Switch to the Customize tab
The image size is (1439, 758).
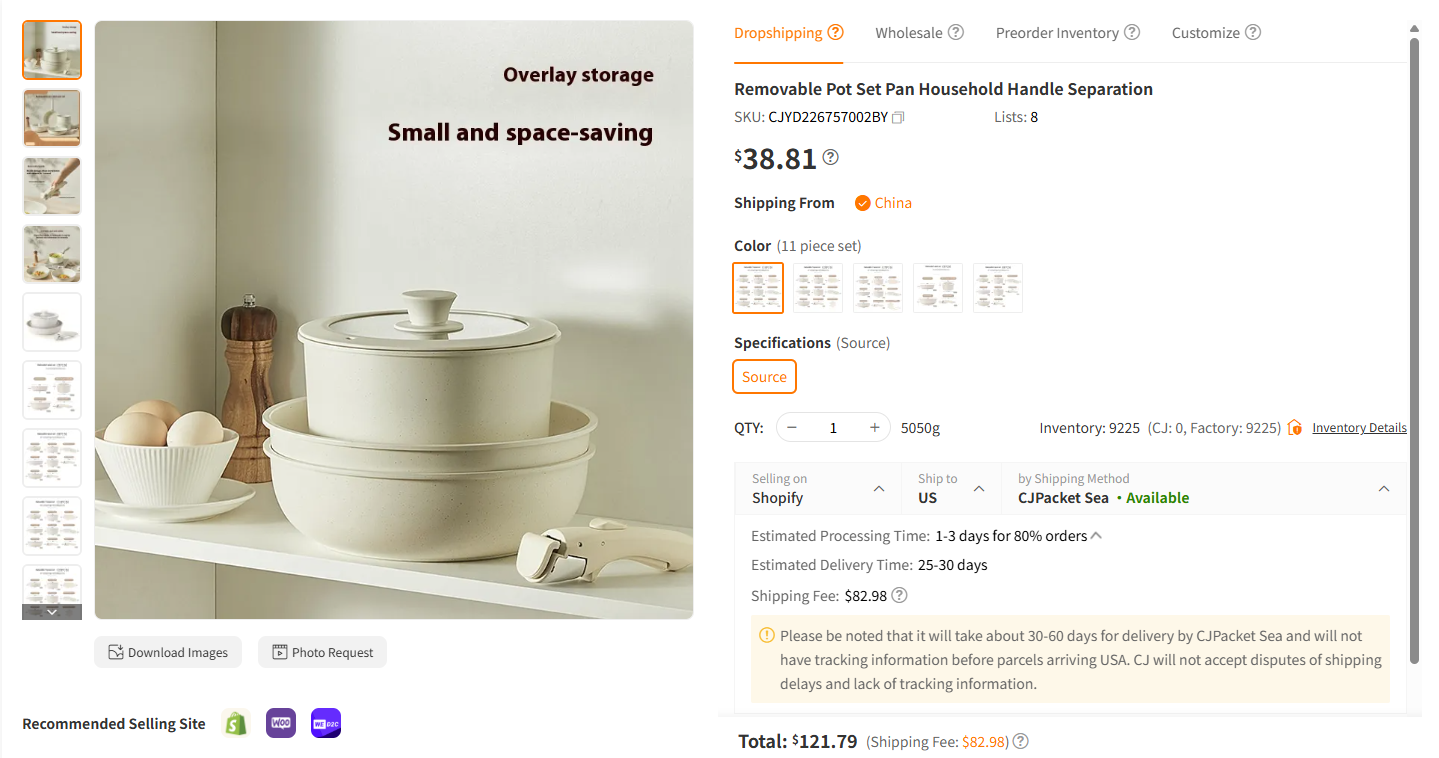pos(1207,32)
